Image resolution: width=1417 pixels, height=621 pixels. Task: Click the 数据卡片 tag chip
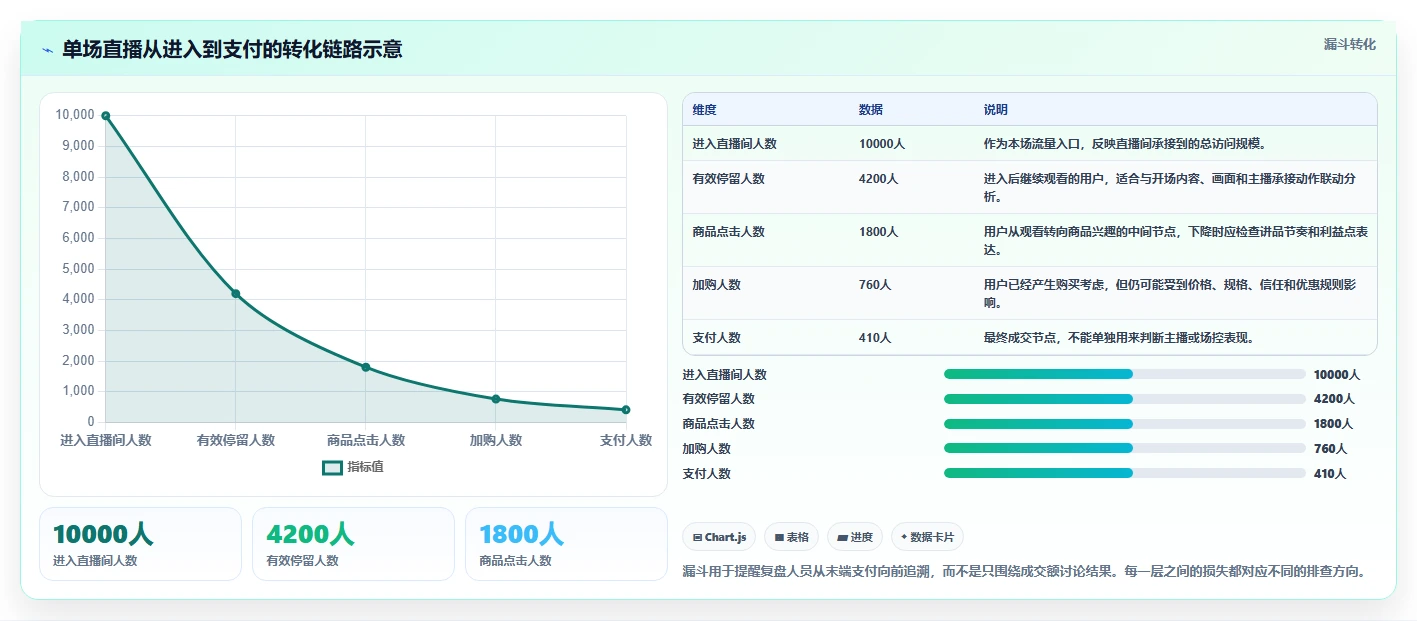927,537
